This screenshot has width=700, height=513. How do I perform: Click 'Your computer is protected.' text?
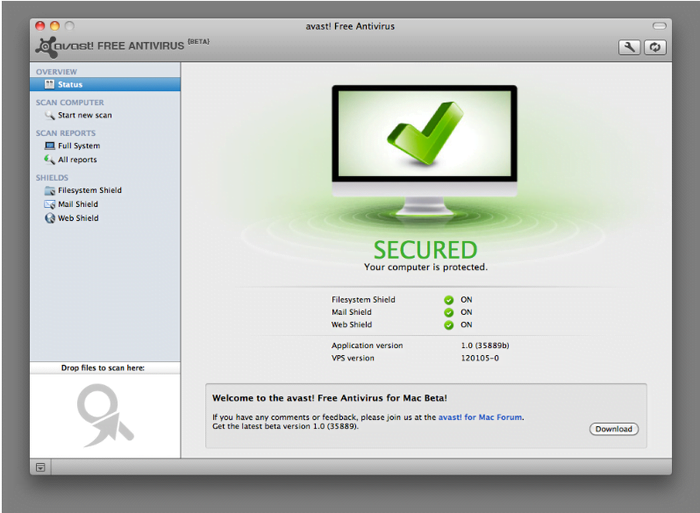pos(425,267)
